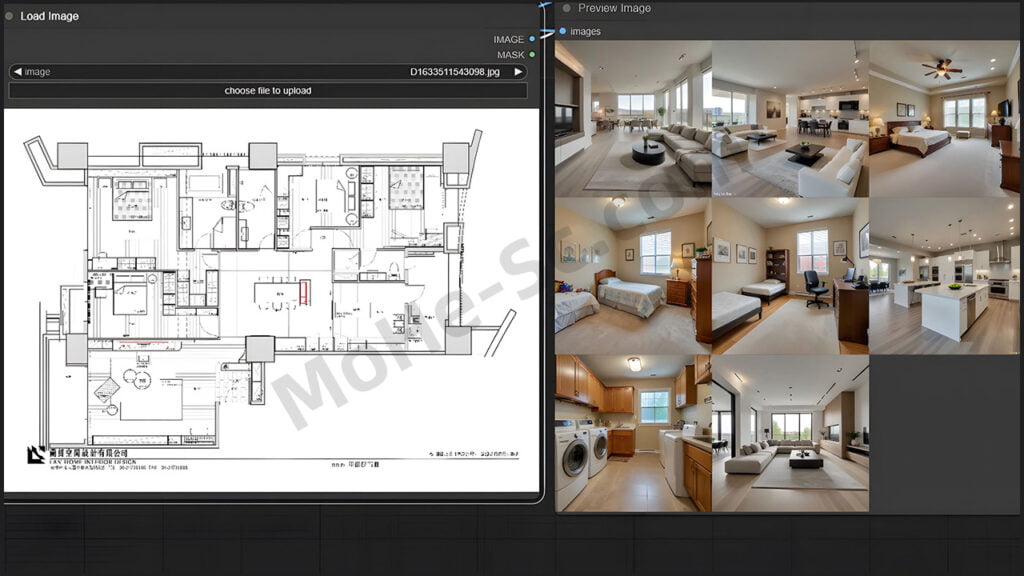Viewport: 1024px width, 576px height.
Task: Click the blue IMAGE output port
Action: [532, 39]
